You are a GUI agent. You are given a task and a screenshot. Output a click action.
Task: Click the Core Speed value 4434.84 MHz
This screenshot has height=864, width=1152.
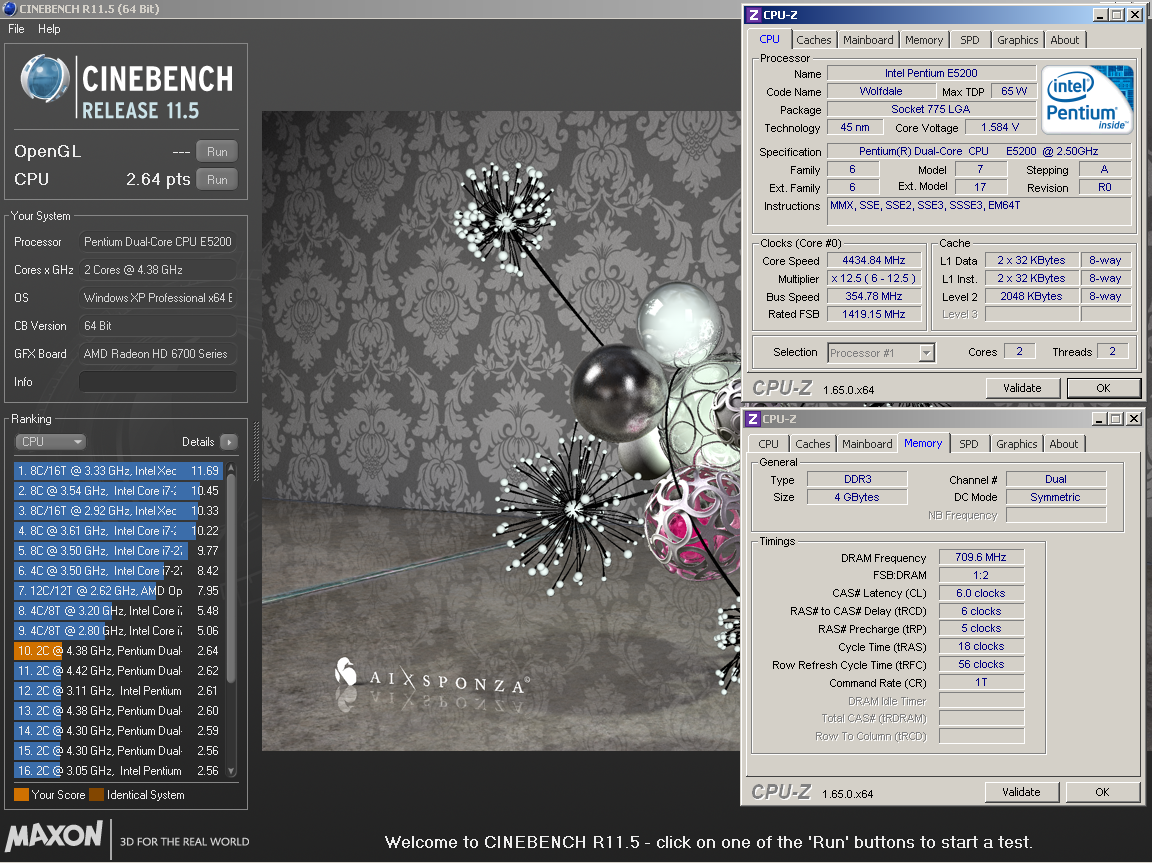point(874,260)
